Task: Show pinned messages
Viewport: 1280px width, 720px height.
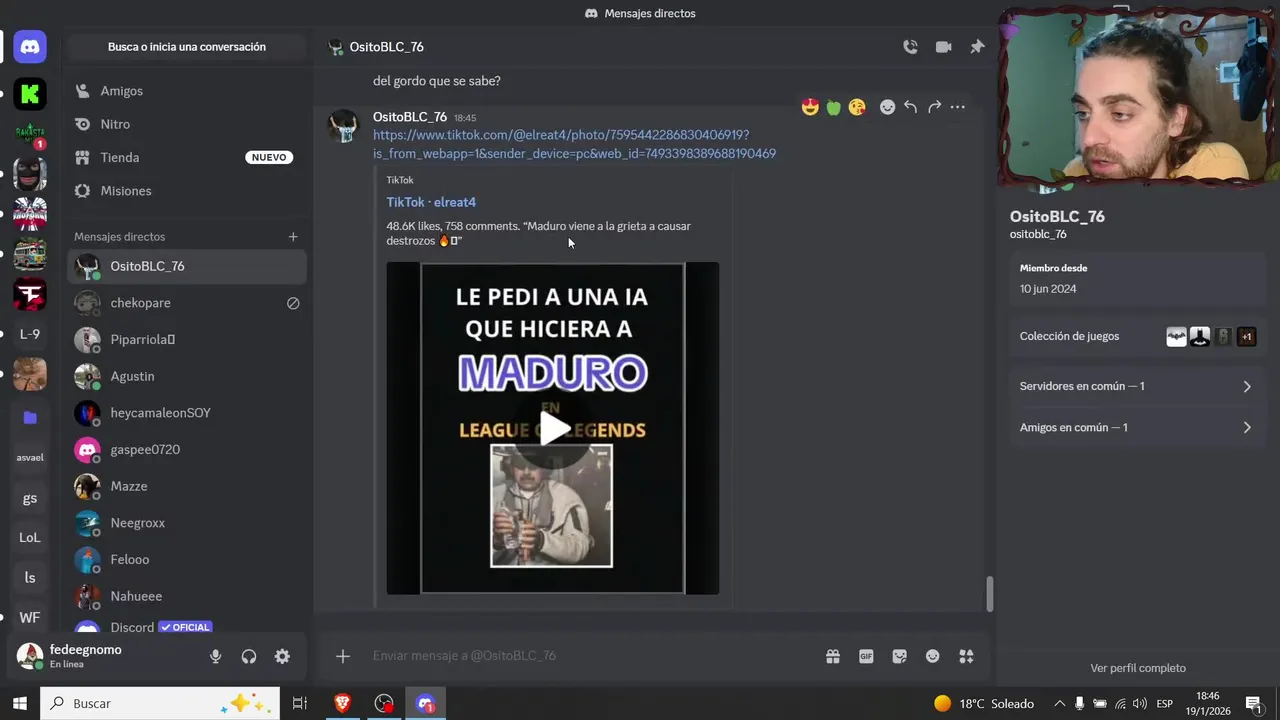Action: [977, 47]
